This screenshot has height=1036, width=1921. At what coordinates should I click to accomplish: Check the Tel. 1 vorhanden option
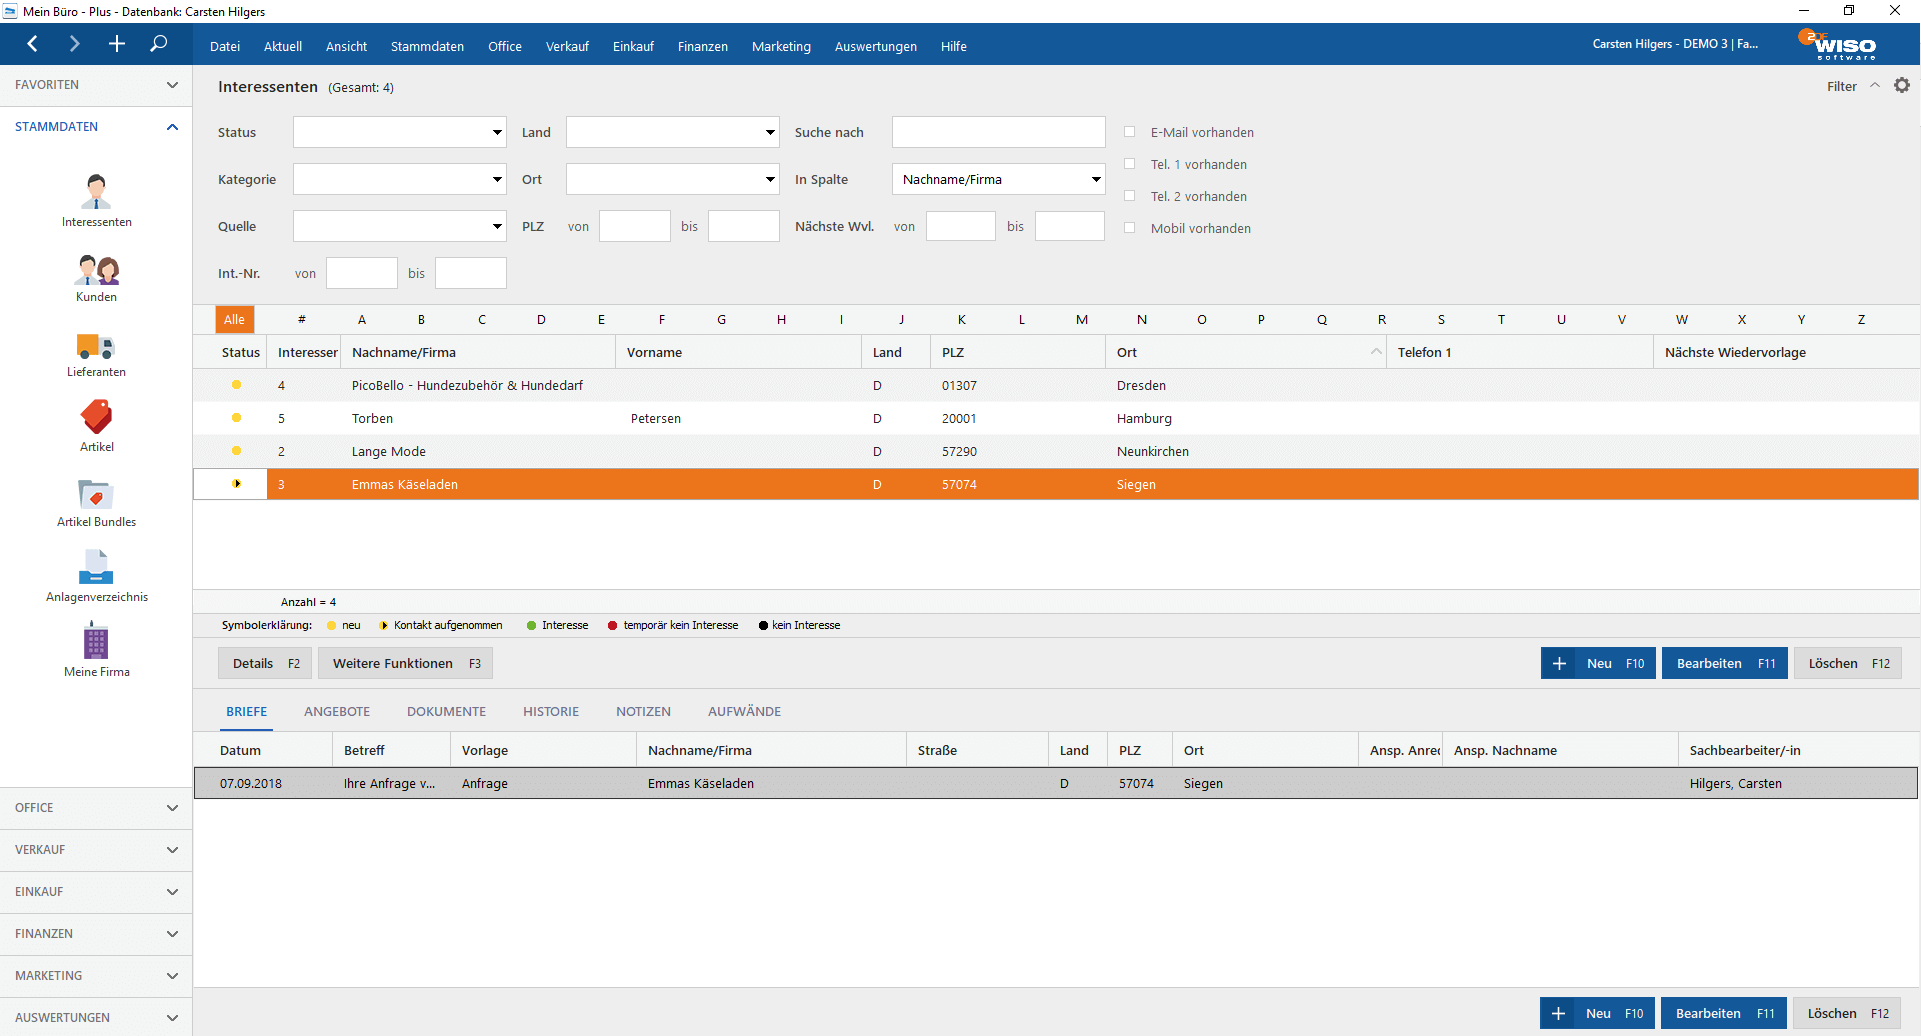(1129, 164)
